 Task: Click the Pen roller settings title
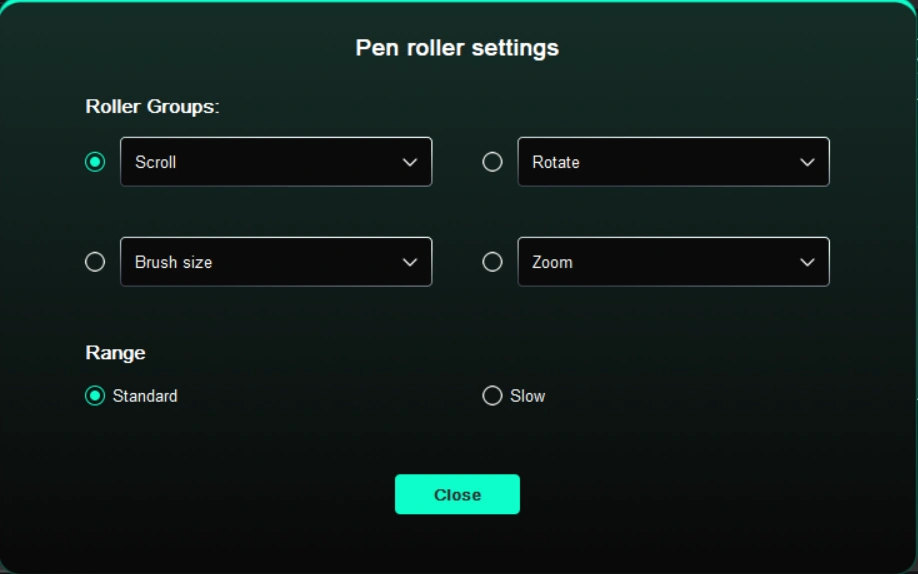[x=457, y=48]
